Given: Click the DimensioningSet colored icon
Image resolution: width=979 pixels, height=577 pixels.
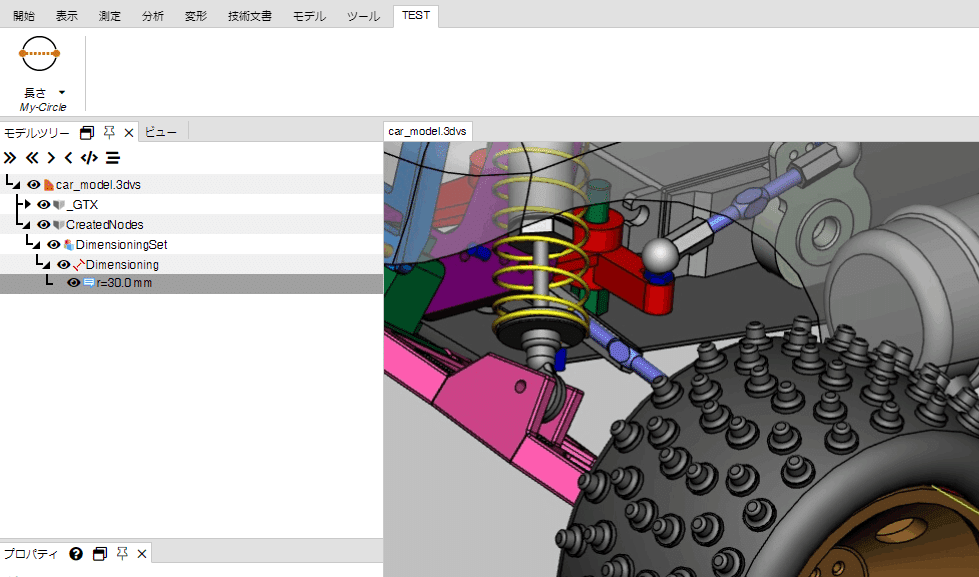Looking at the screenshot, I should pos(69,245).
